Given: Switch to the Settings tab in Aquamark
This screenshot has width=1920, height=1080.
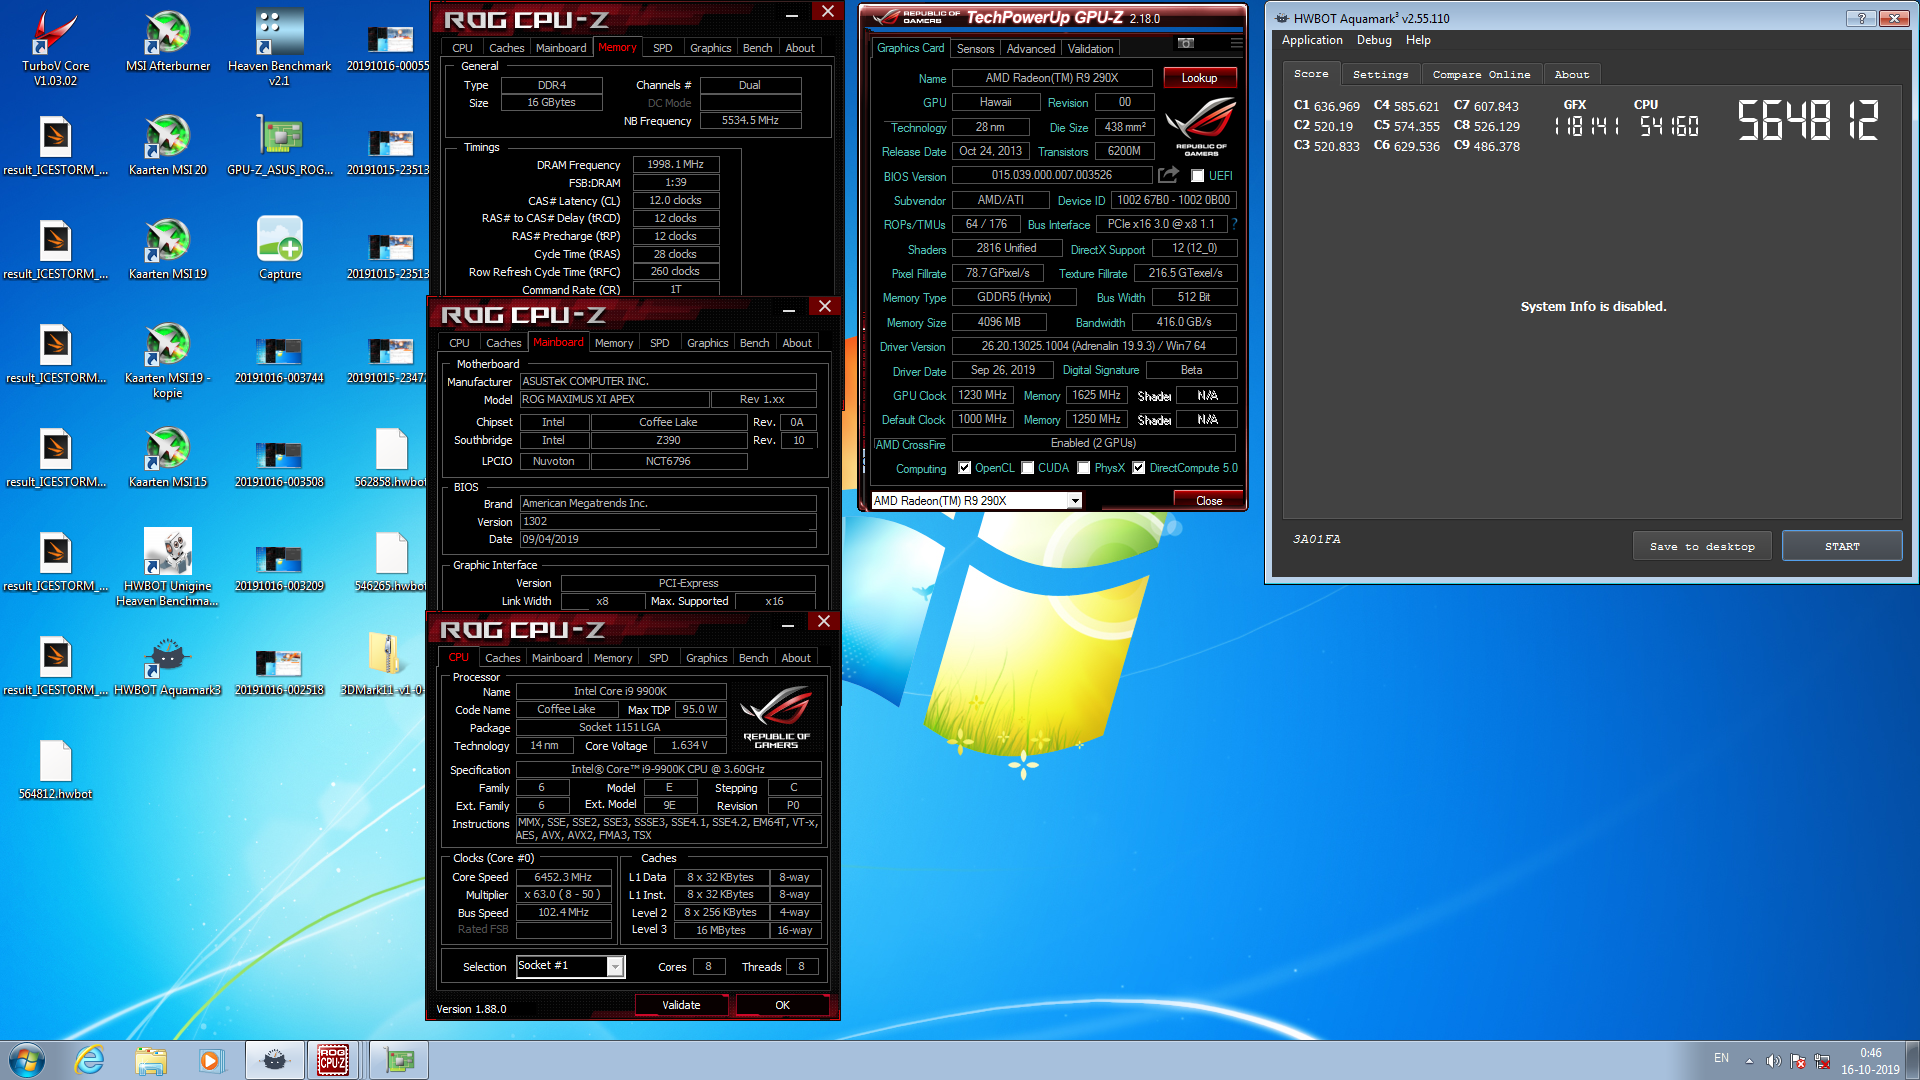Looking at the screenshot, I should pyautogui.click(x=1380, y=75).
